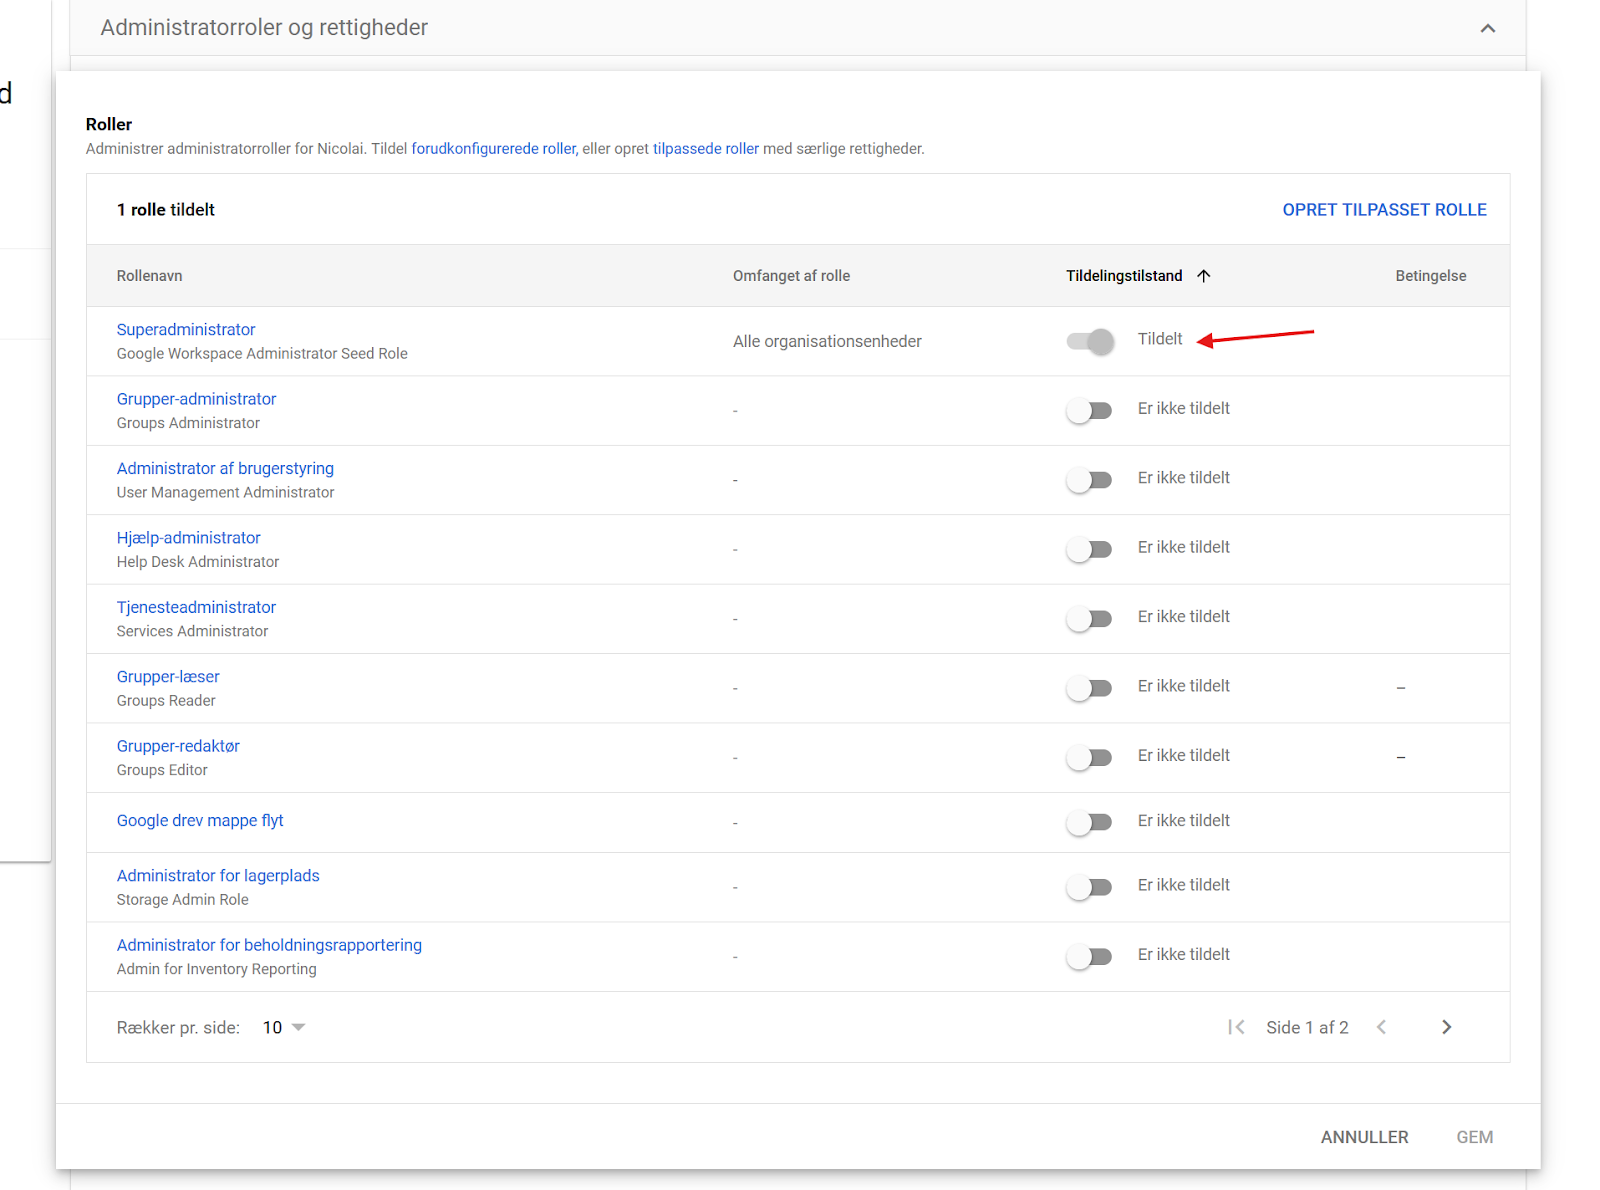Open the forudkonfigurerede roller link

point(493,149)
